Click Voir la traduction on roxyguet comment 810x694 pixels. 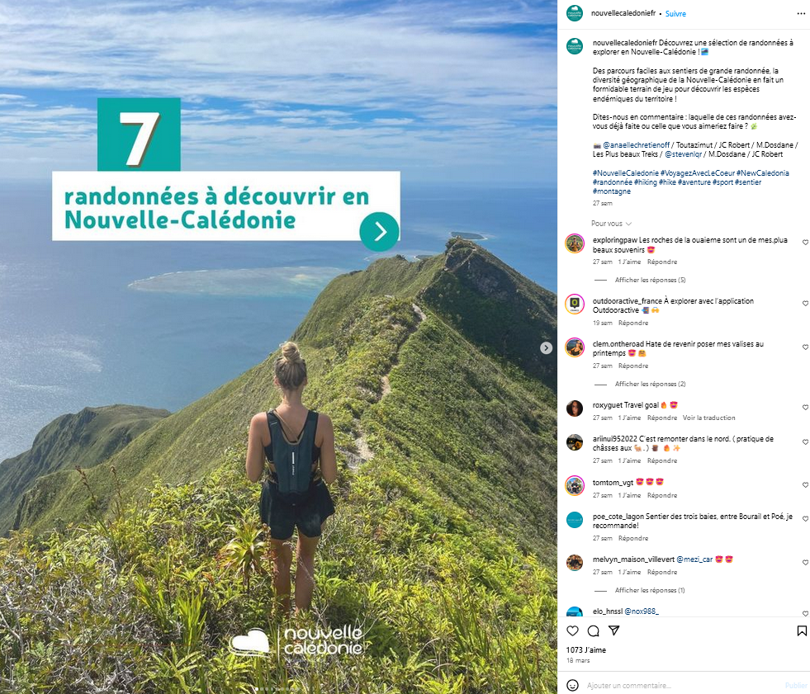coord(709,418)
